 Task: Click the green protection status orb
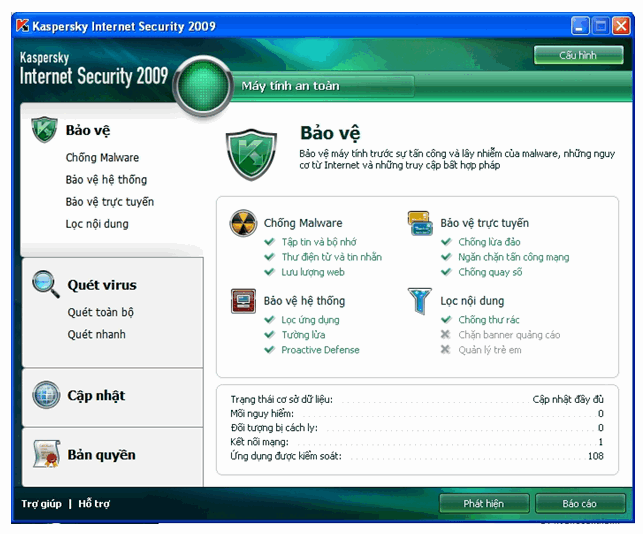[x=203, y=86]
